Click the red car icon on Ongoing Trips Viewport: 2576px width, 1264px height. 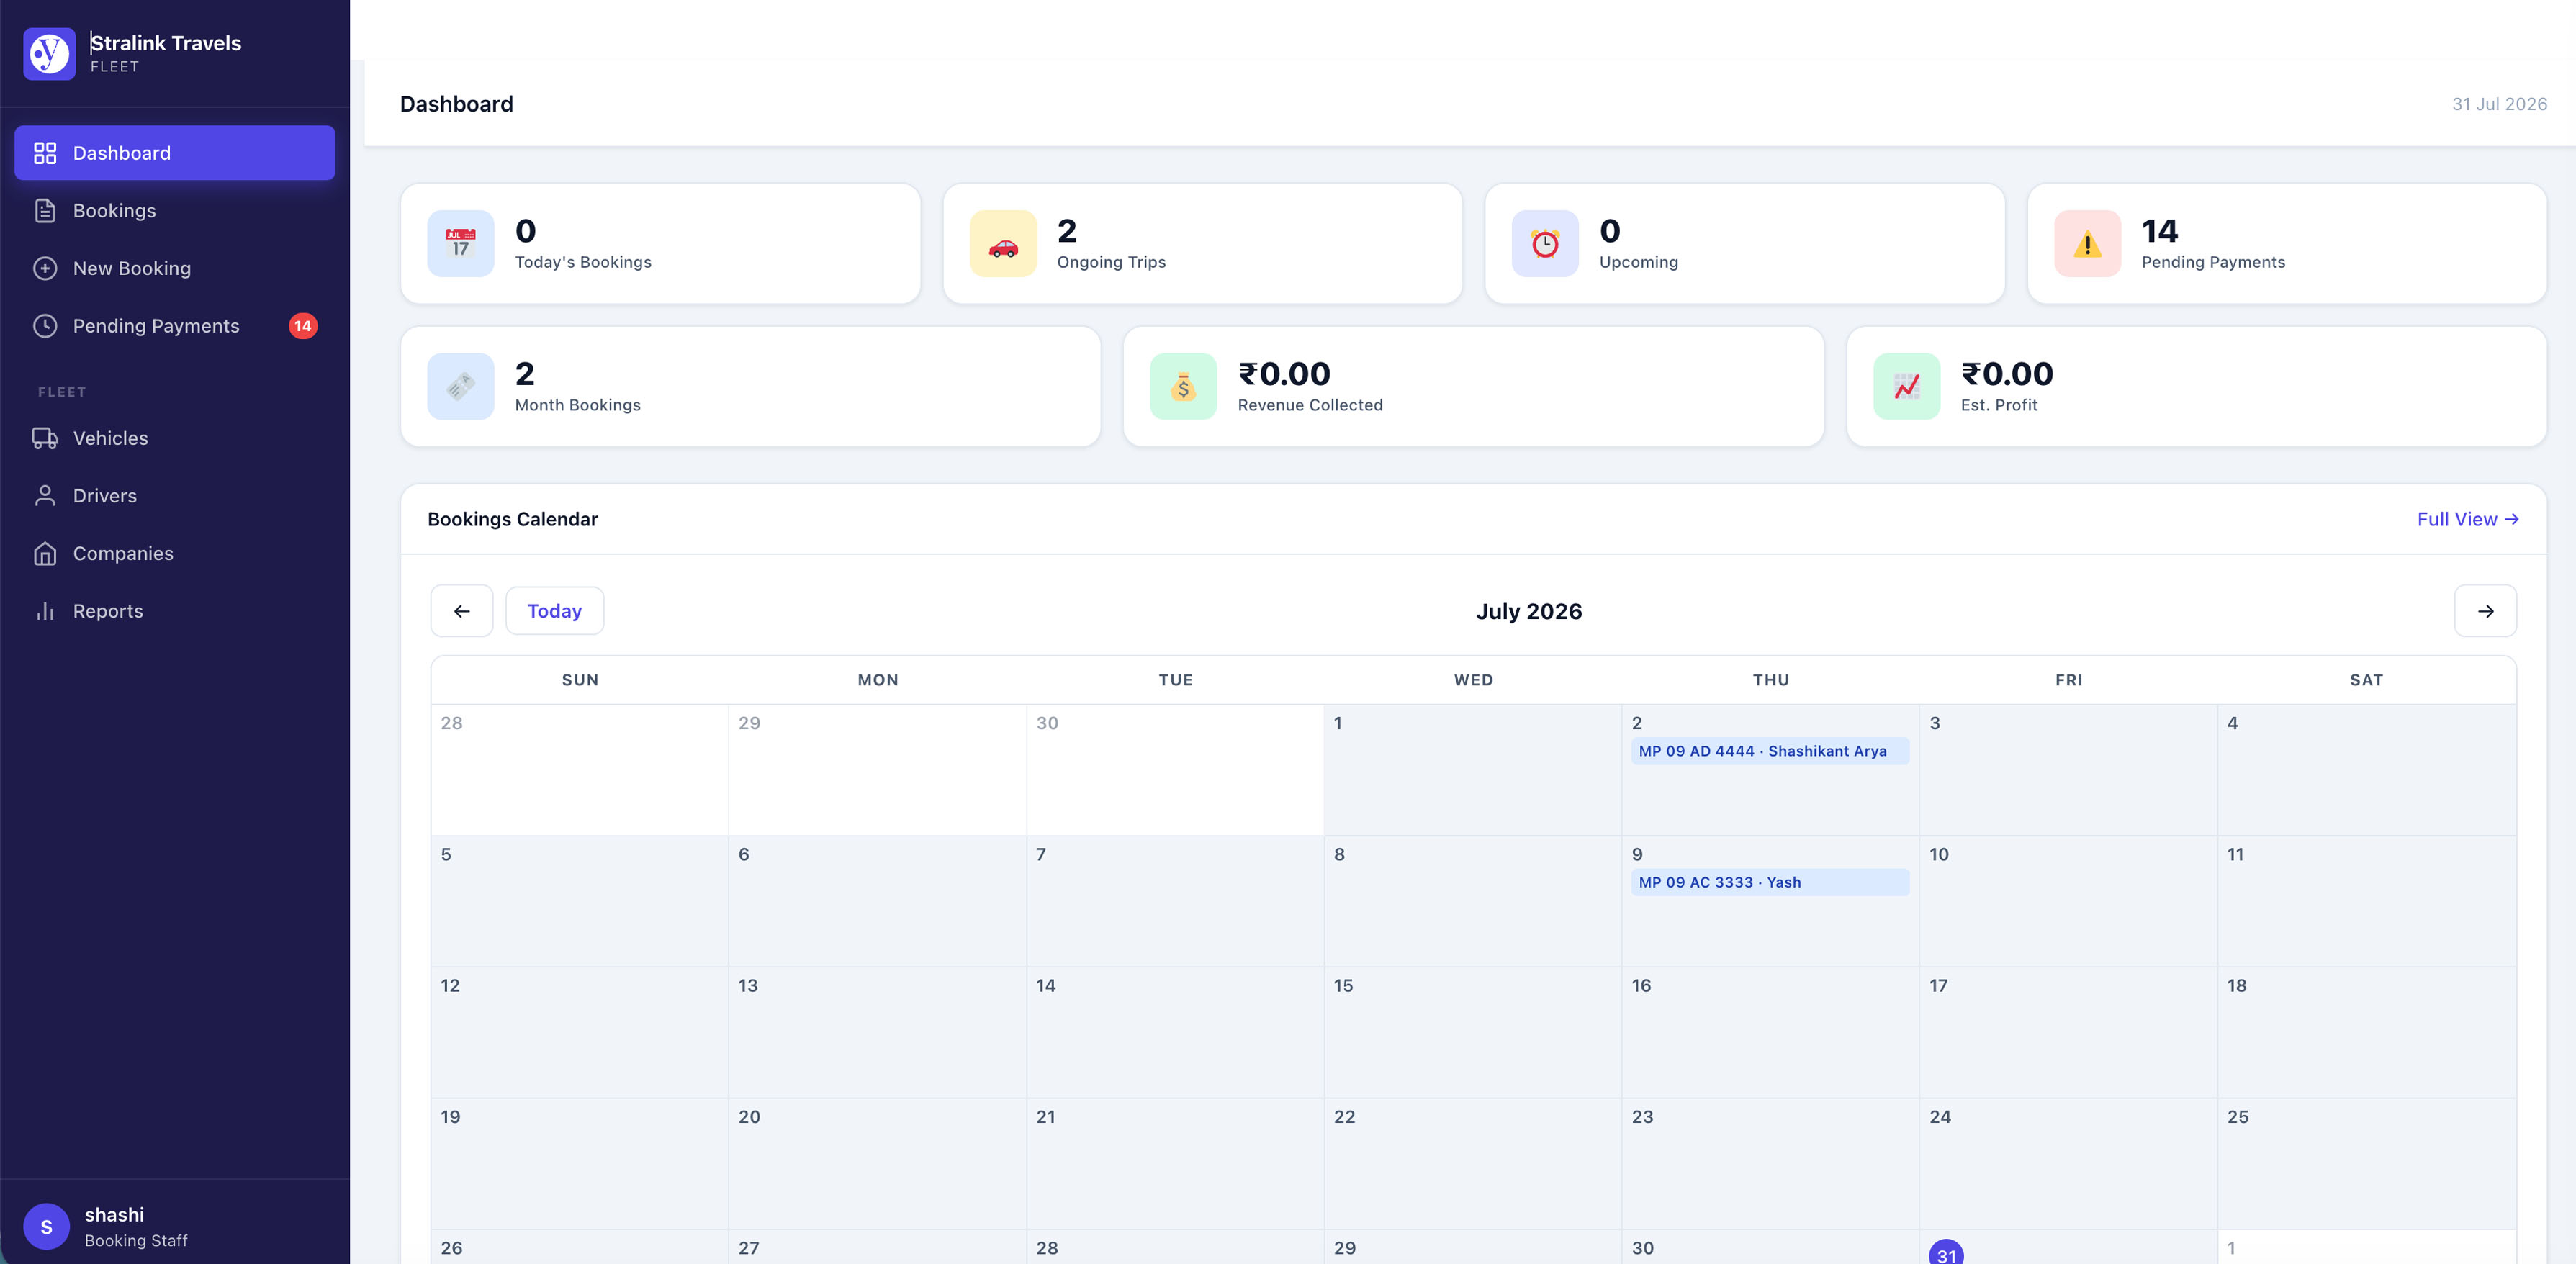coord(1003,243)
